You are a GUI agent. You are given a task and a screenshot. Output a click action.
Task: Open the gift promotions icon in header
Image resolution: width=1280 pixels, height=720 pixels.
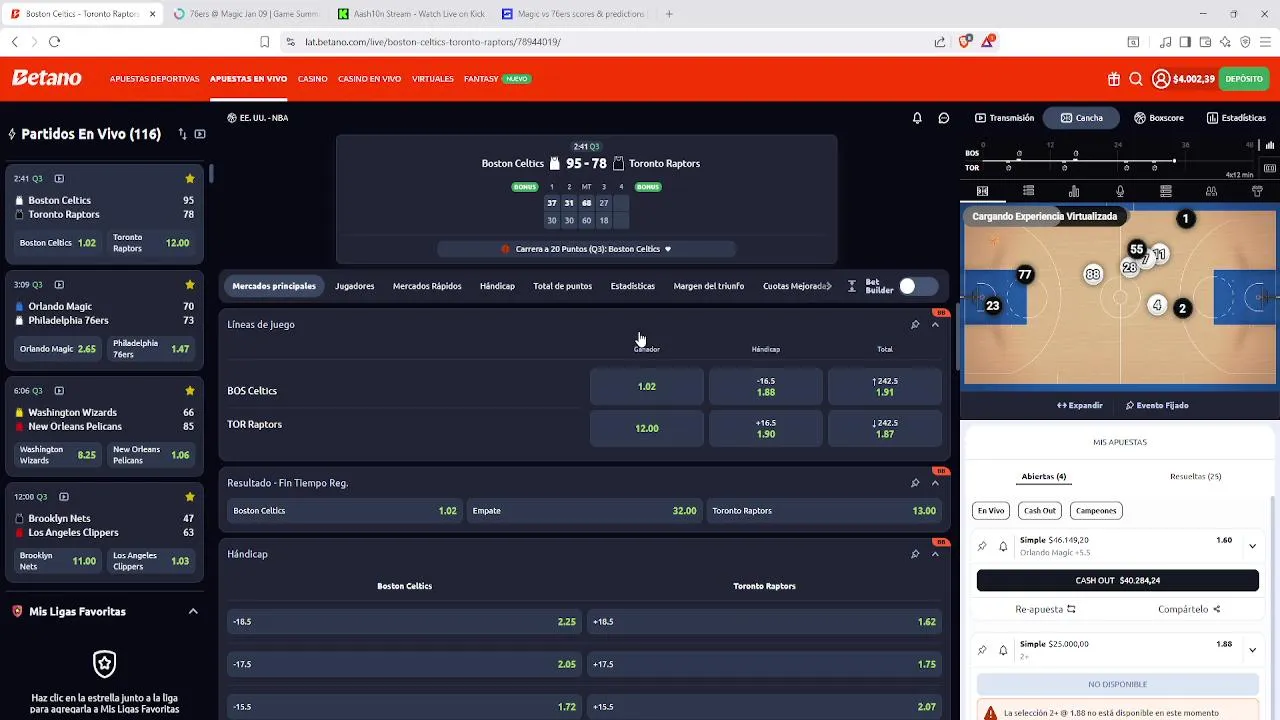(x=1114, y=79)
